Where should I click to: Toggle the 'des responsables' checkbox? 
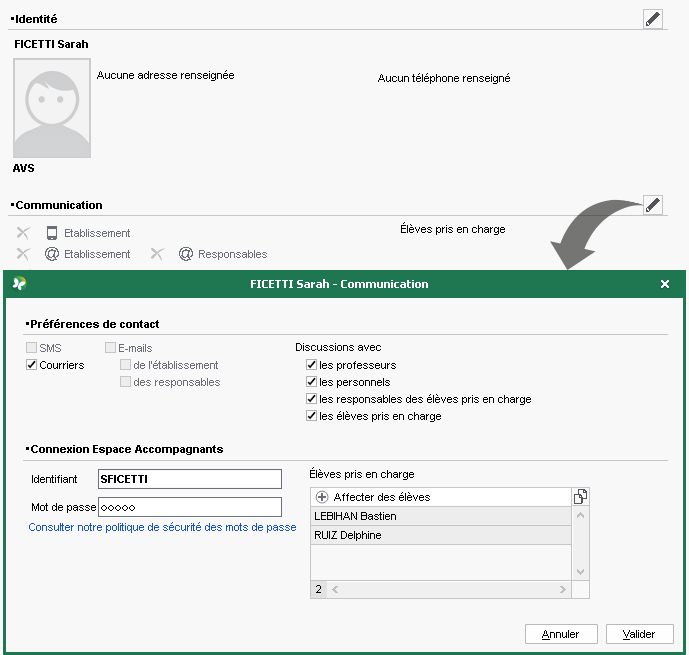click(125, 382)
